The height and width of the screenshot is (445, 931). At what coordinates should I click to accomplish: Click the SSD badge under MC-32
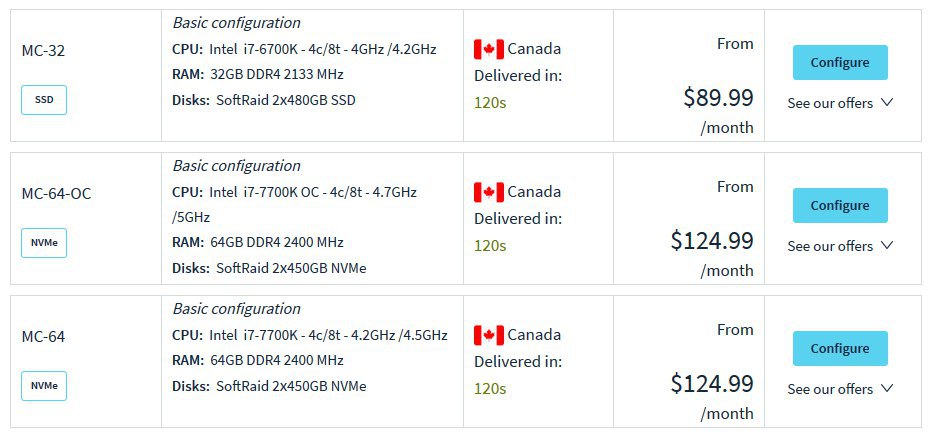coord(44,100)
